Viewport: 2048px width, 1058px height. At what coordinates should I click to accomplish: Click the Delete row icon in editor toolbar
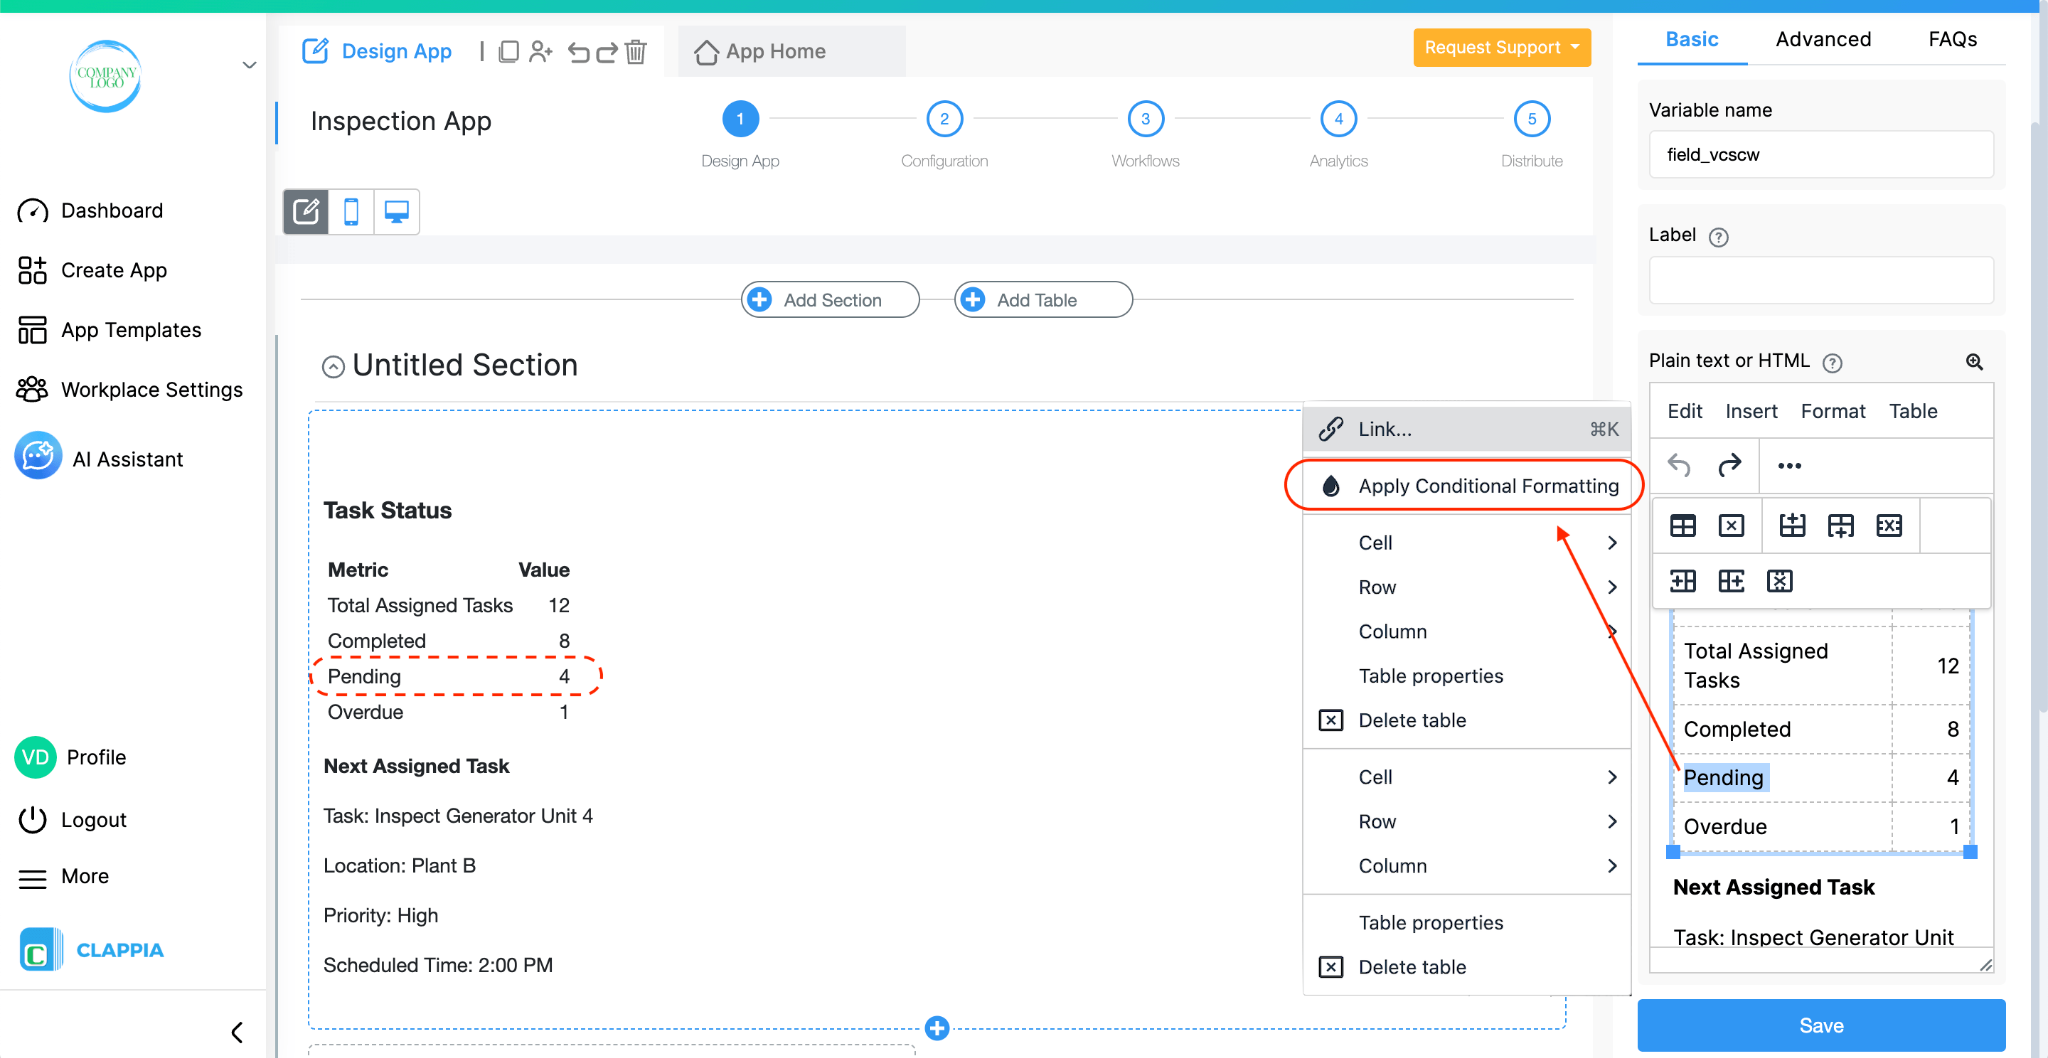(x=1889, y=526)
